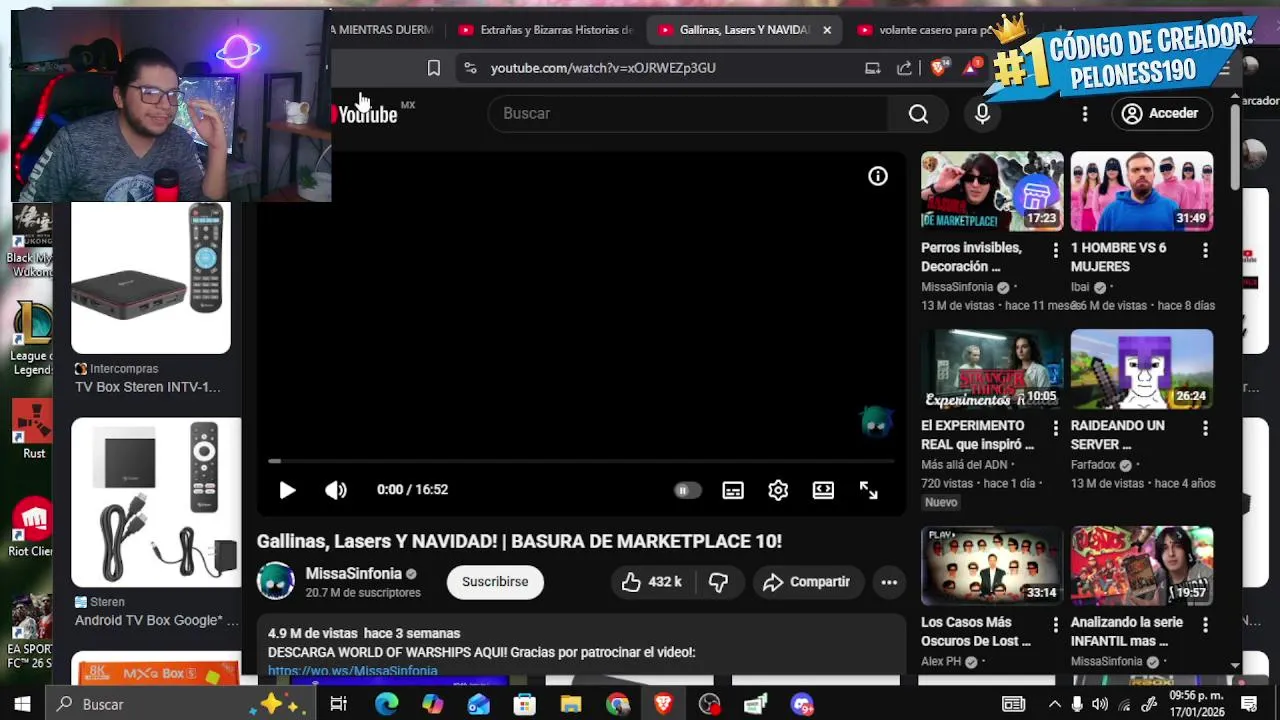Open El EXPERIMENTO REAL video thumbnail
This screenshot has height=720, width=1280.
[992, 369]
